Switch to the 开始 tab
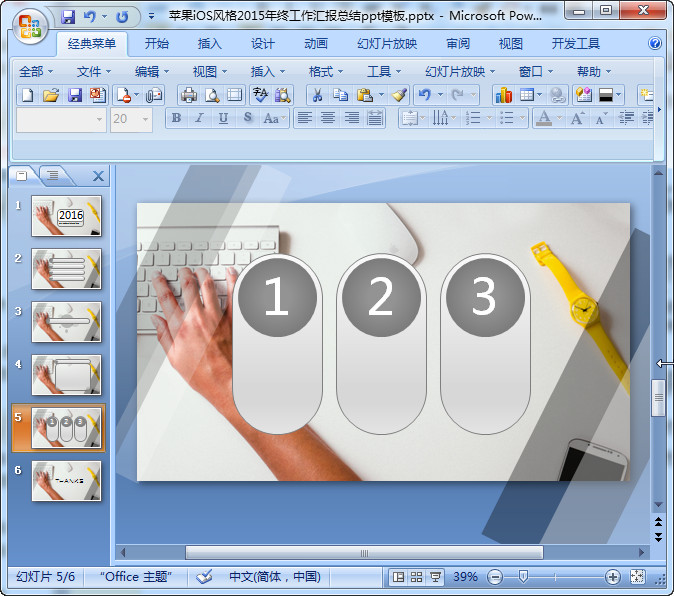The image size is (674, 596). (156, 43)
